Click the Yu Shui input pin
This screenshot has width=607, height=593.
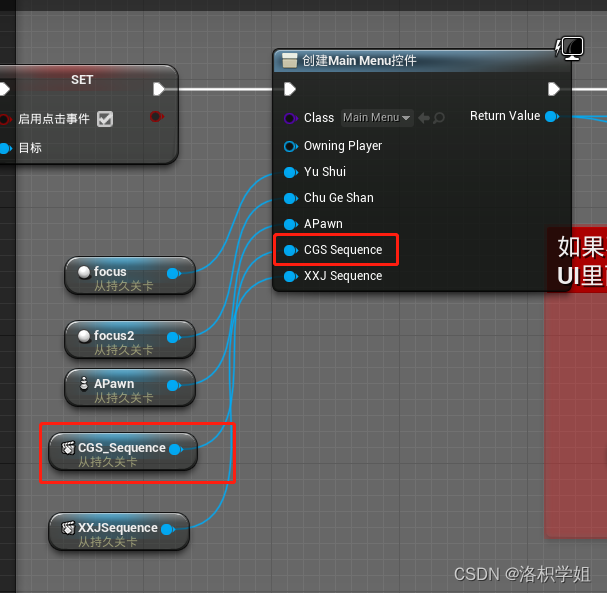(x=291, y=172)
